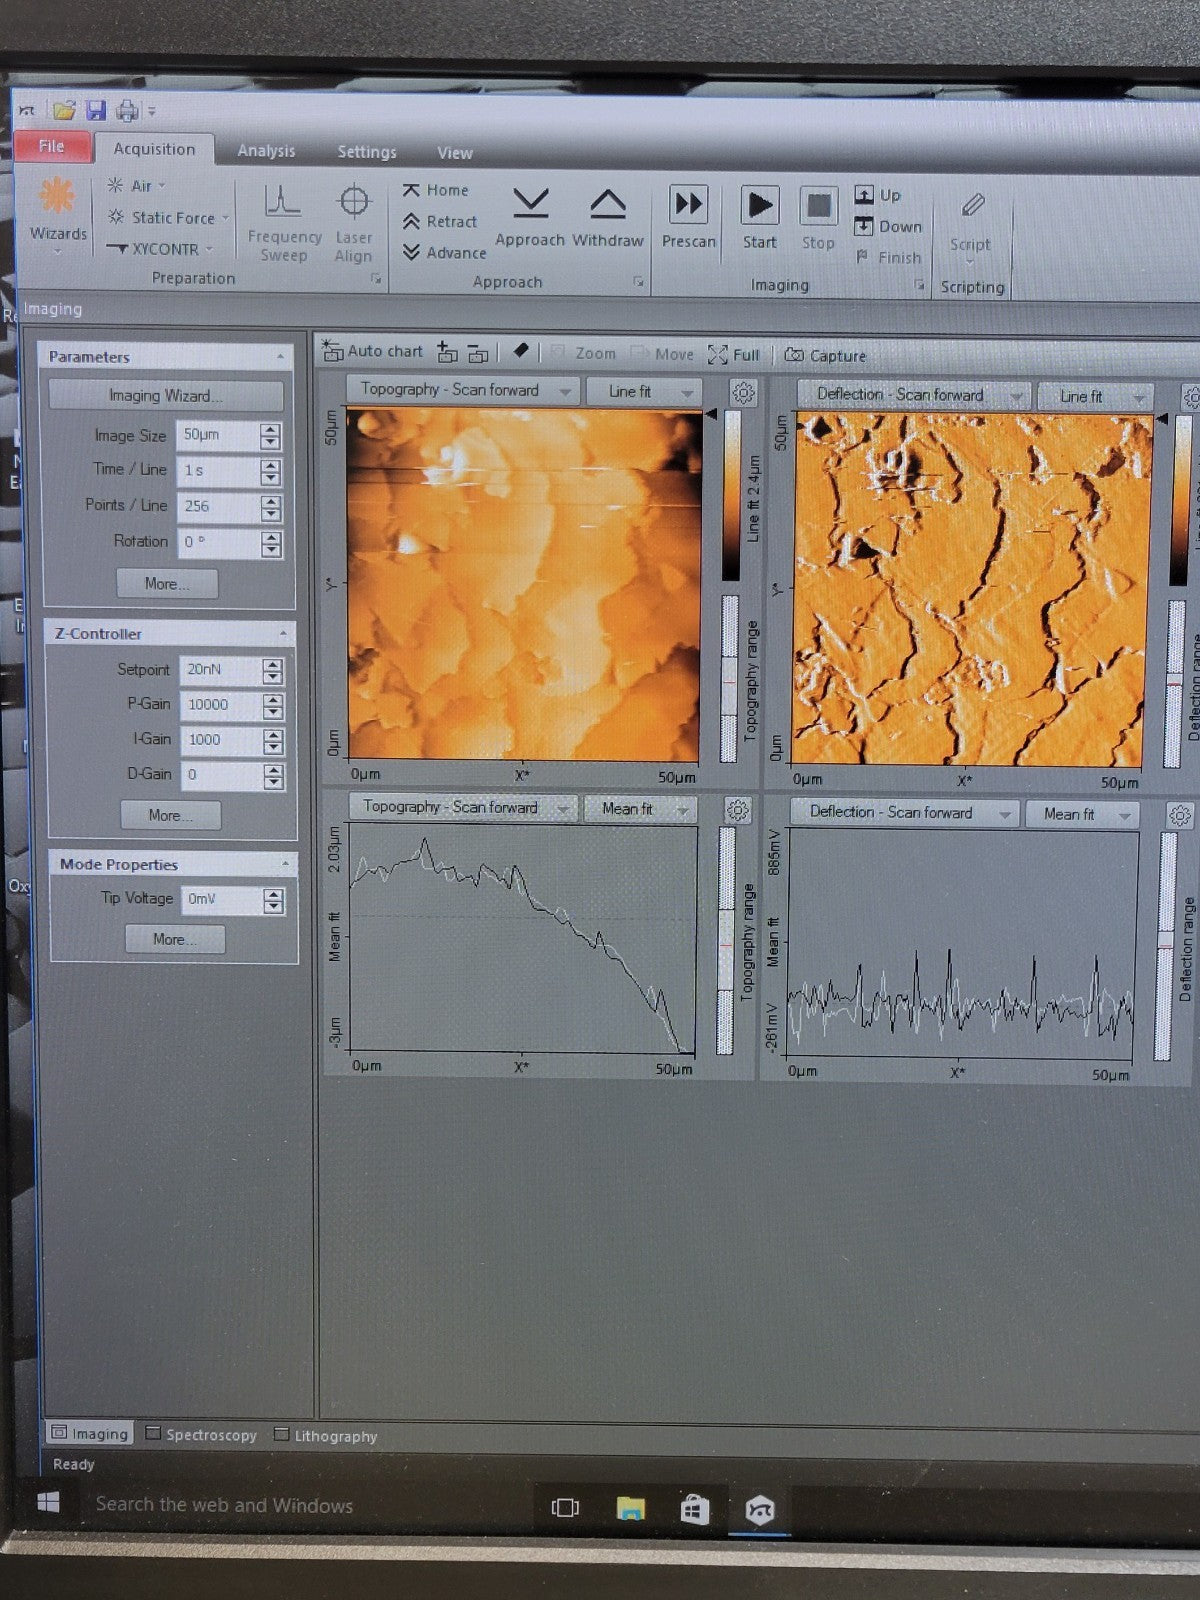Screen dimensions: 1200x1600
Task: Click the Advance stage icon
Action: tap(411, 253)
